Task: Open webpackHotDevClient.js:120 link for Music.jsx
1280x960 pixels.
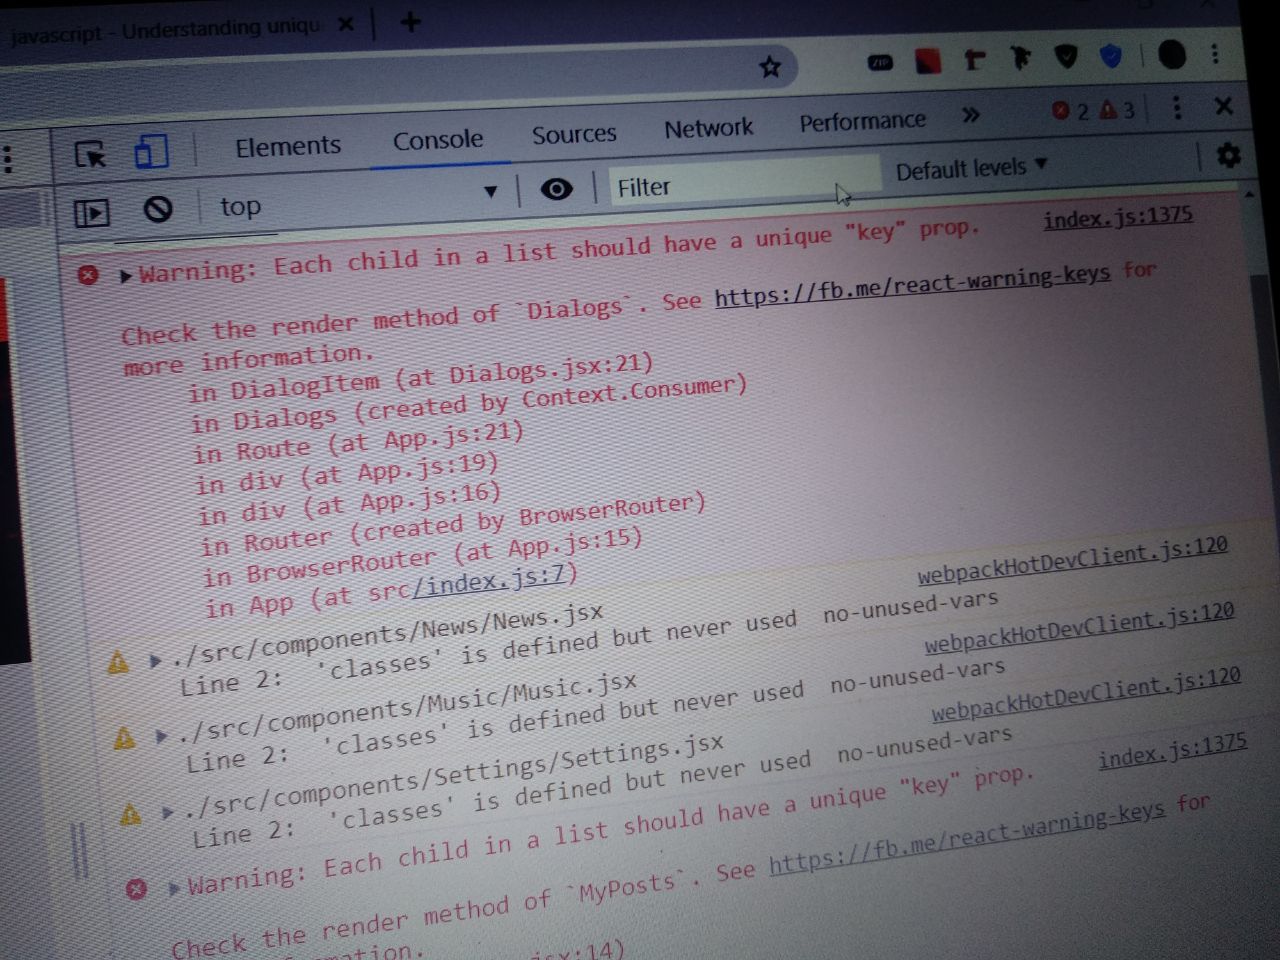Action: [1079, 626]
